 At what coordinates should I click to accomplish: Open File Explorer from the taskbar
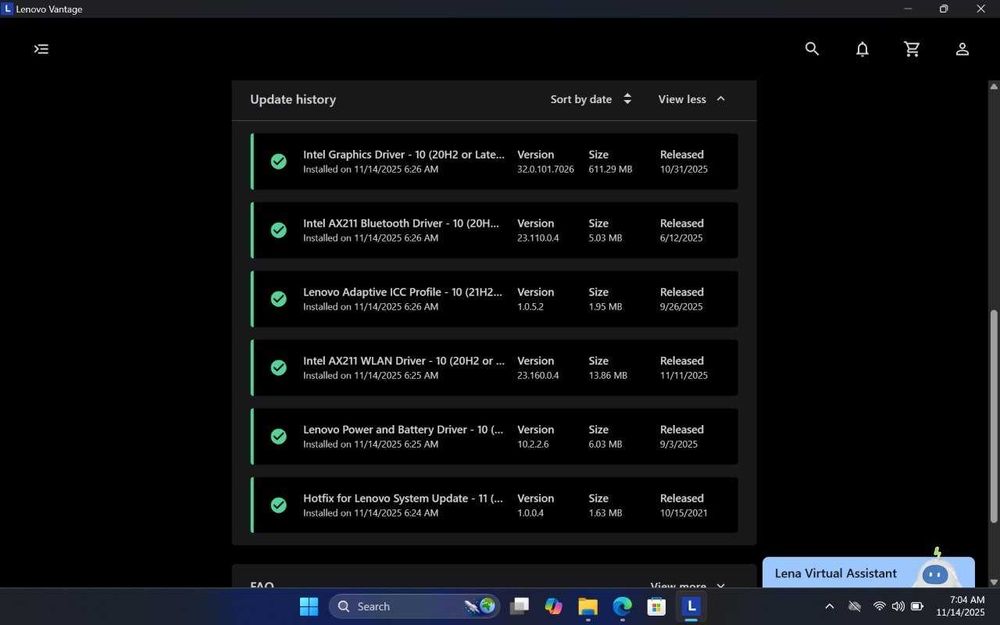[587, 606]
